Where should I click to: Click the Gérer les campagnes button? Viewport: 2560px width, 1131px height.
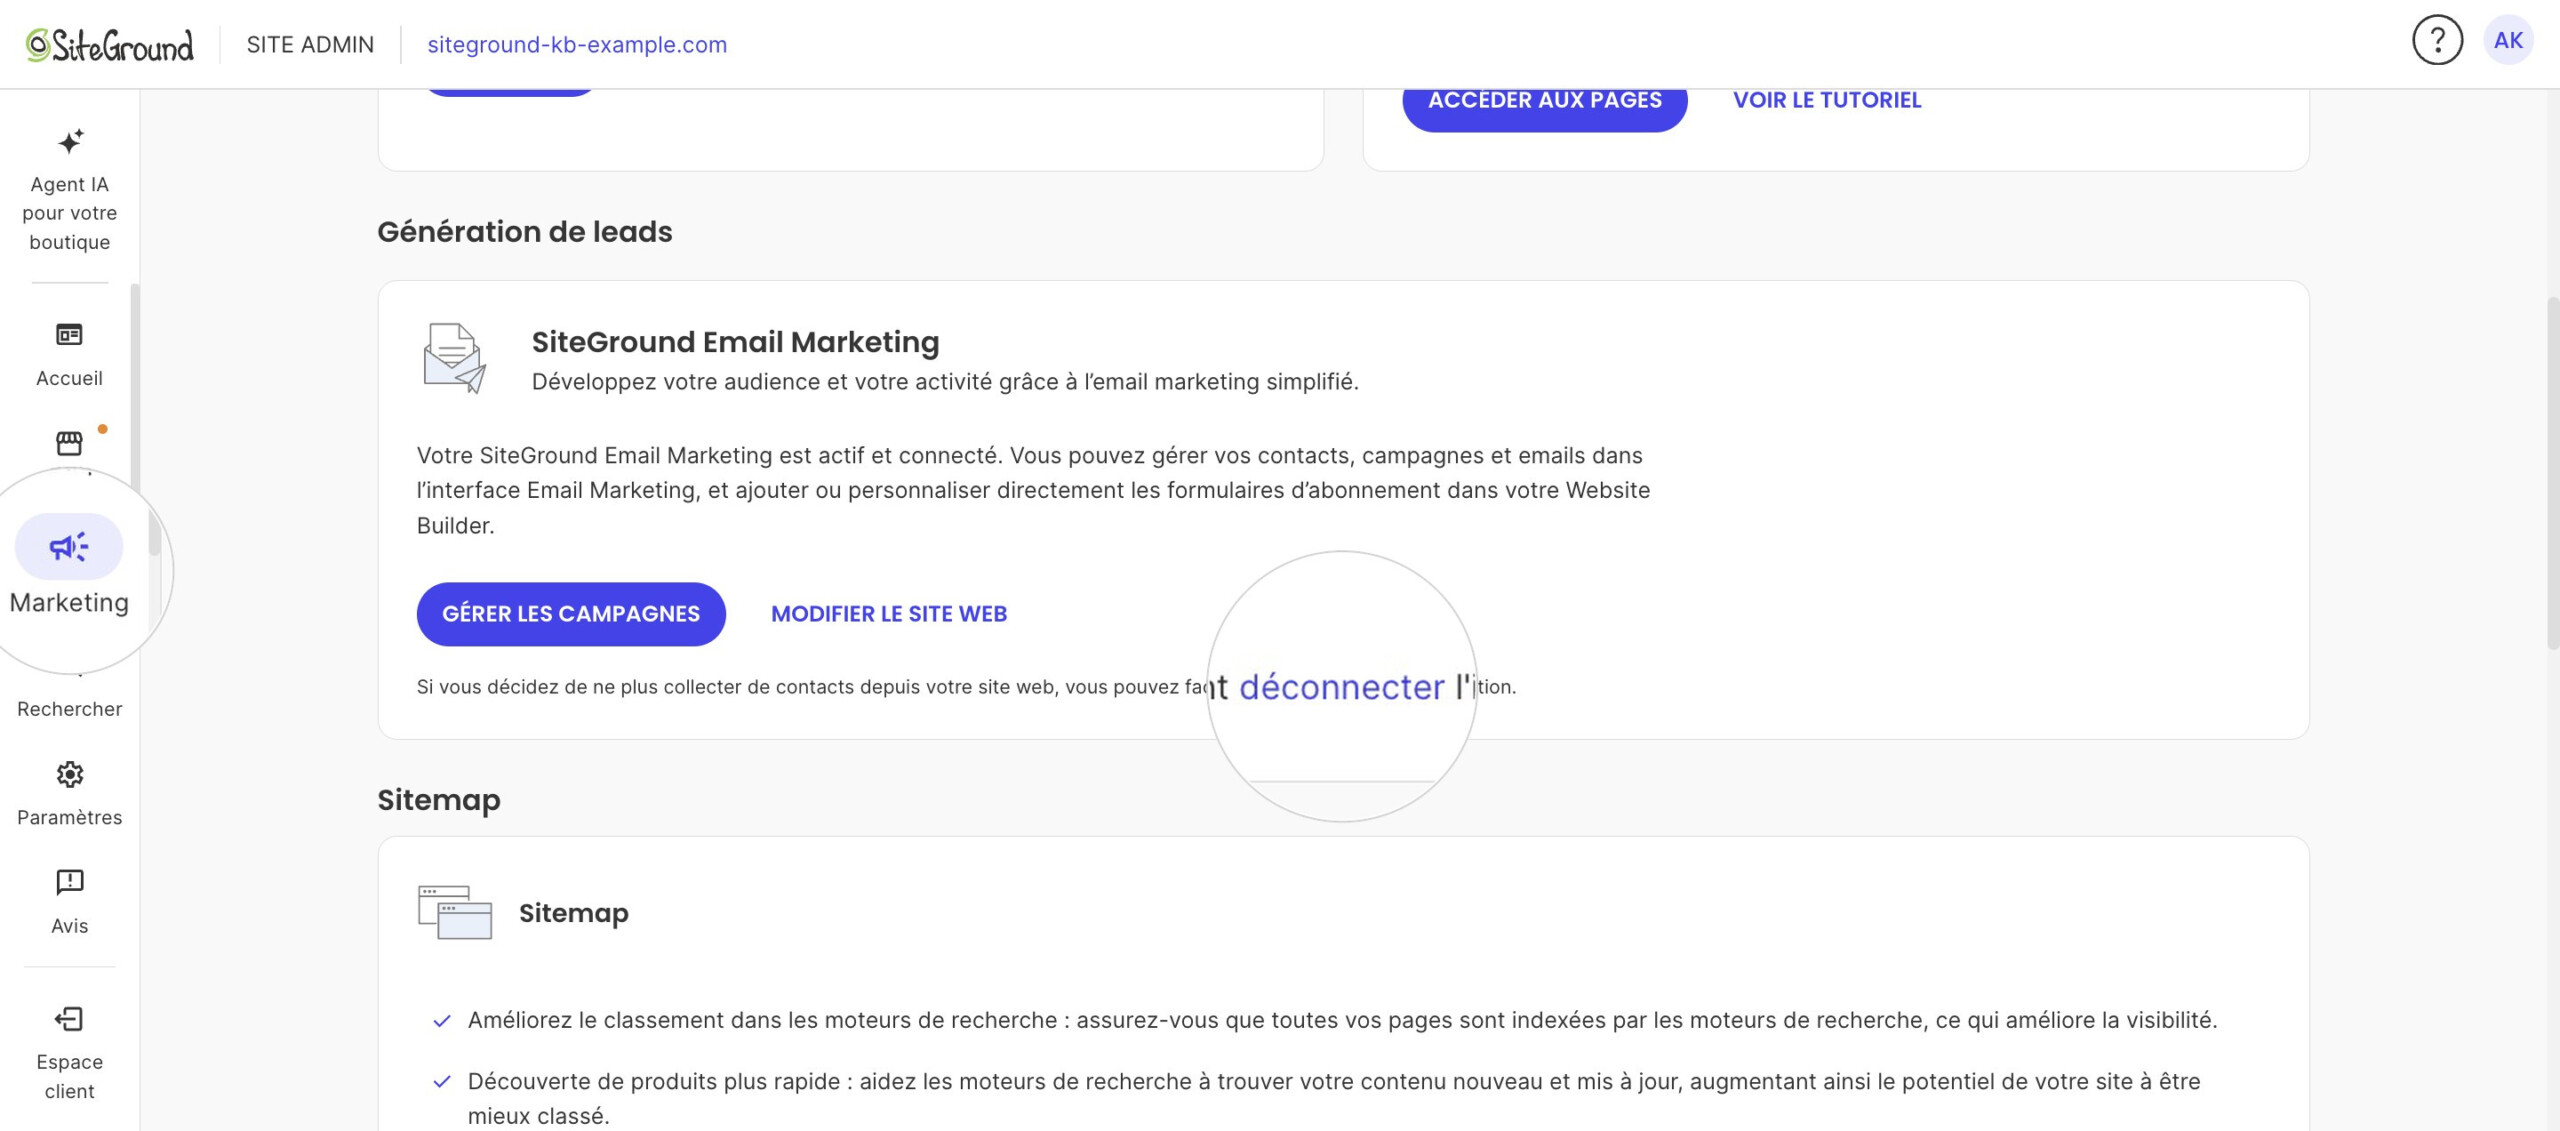[571, 614]
